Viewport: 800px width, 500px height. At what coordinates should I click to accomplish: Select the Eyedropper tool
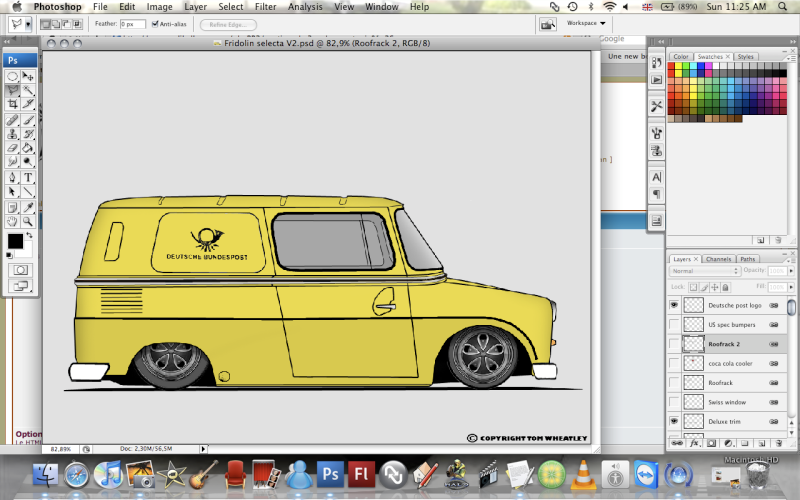(28, 208)
